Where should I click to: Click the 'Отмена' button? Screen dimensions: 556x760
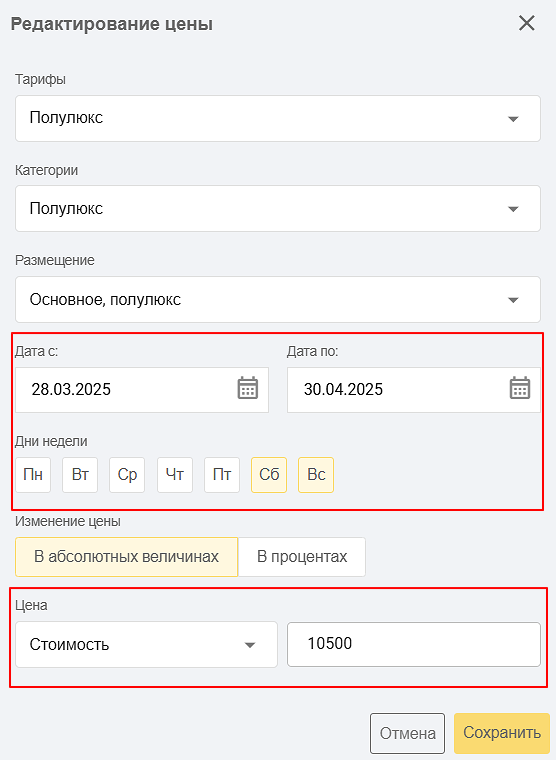click(407, 733)
